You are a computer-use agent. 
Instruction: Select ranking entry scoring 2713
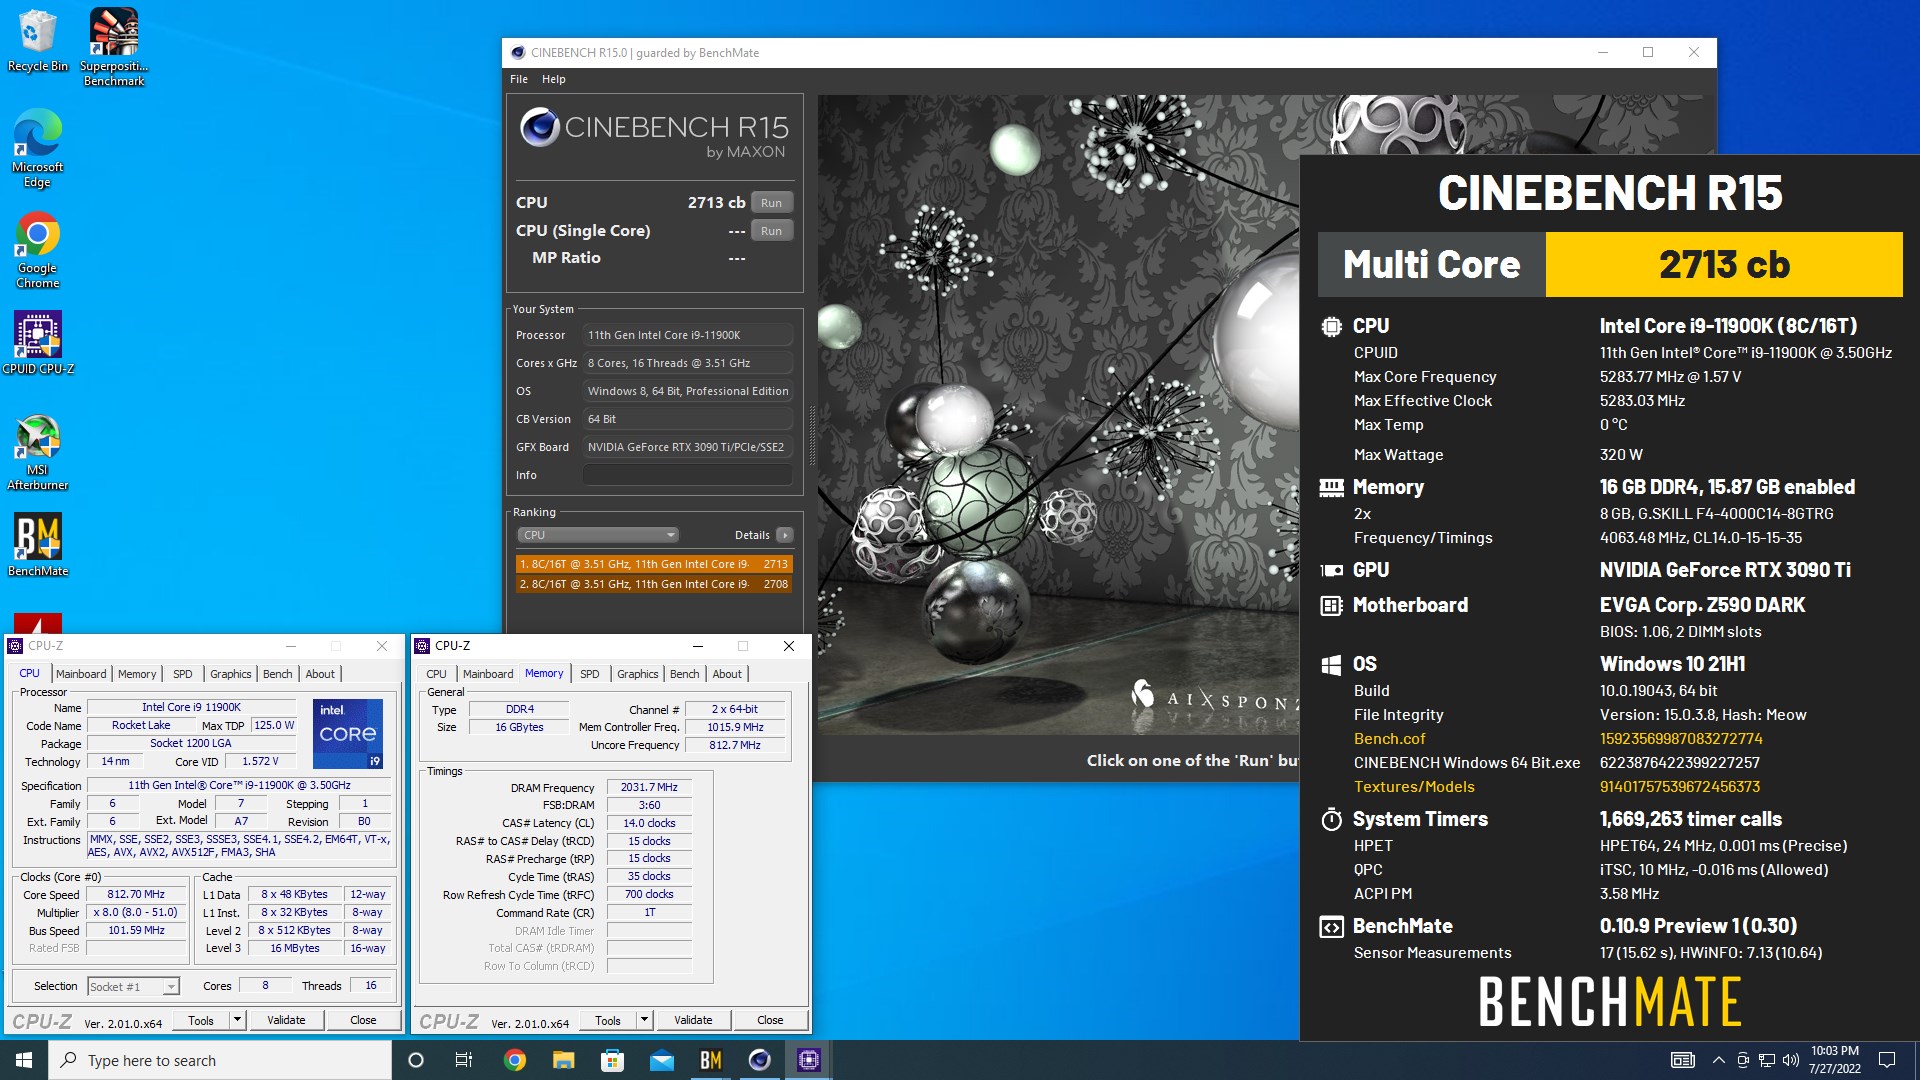click(x=654, y=564)
